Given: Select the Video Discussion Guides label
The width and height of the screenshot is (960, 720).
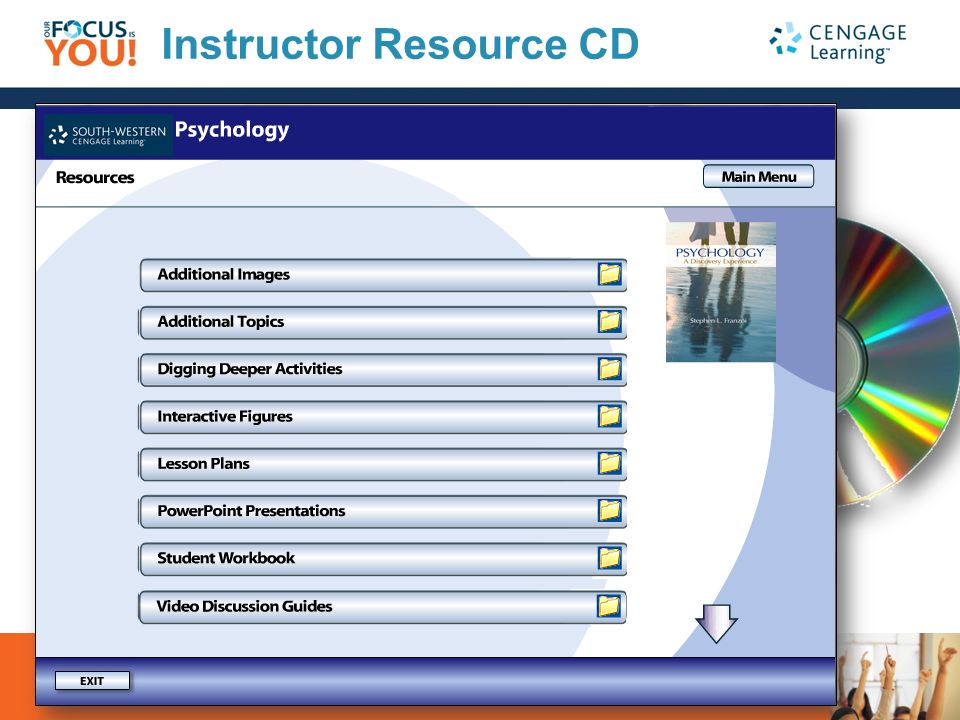Looking at the screenshot, I should 244,606.
